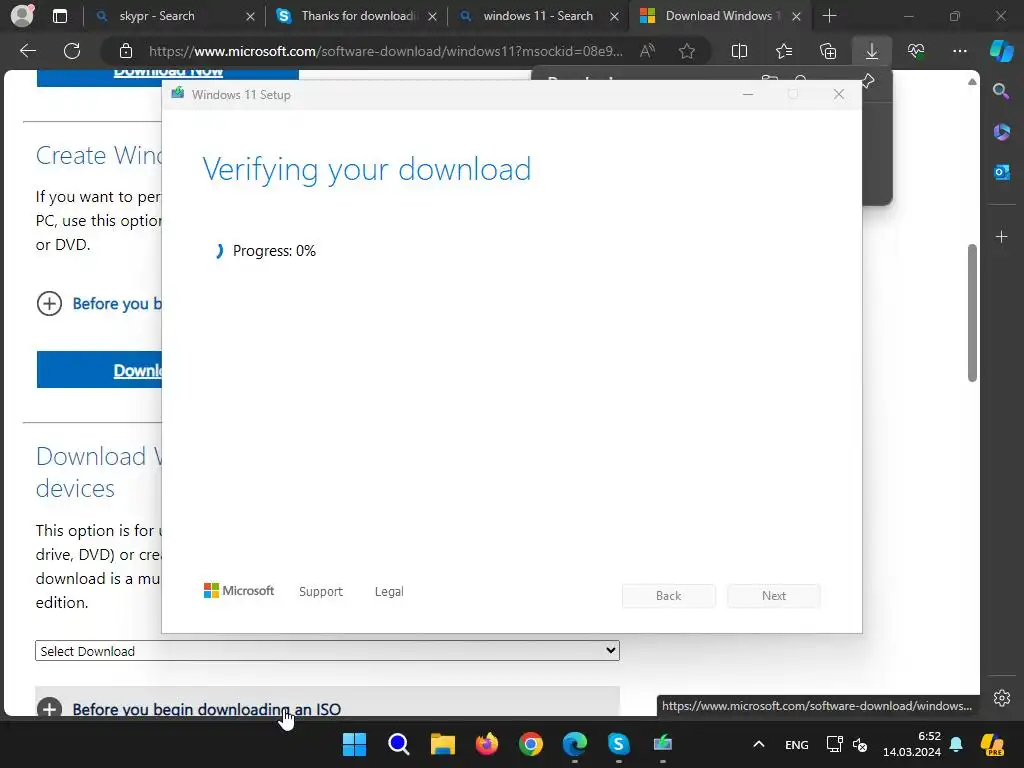Click the browser address bar URL
Image resolution: width=1024 pixels, height=768 pixels.
tap(385, 51)
